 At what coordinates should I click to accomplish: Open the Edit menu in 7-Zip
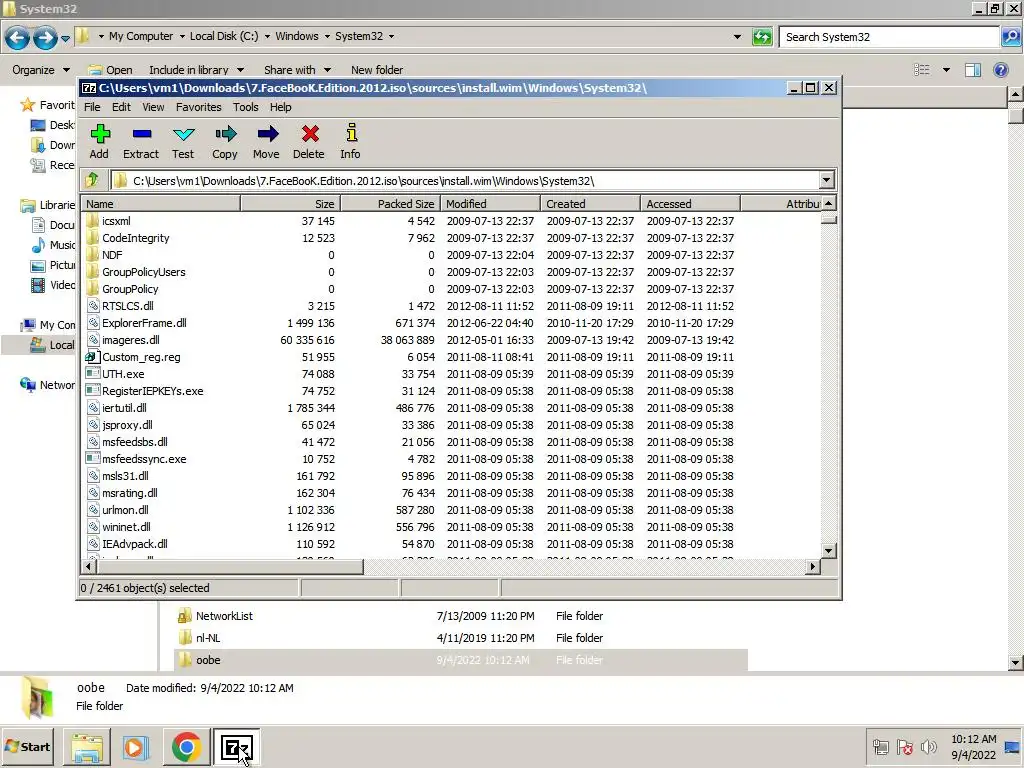[x=121, y=107]
